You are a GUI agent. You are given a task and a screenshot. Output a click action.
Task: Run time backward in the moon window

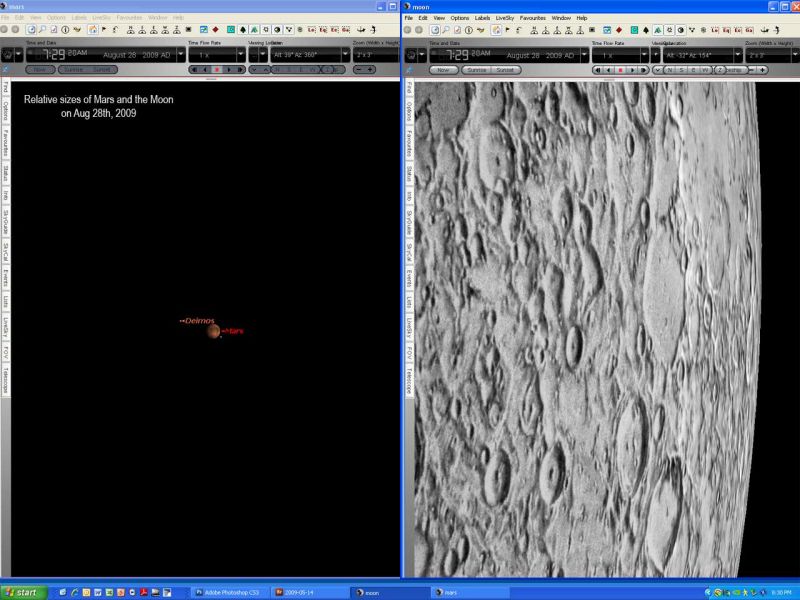pyautogui.click(x=609, y=70)
